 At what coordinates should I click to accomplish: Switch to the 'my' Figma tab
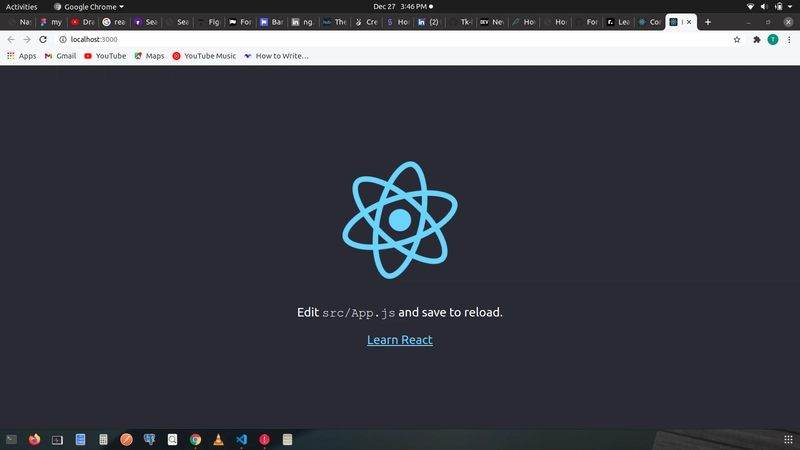pyautogui.click(x=51, y=22)
